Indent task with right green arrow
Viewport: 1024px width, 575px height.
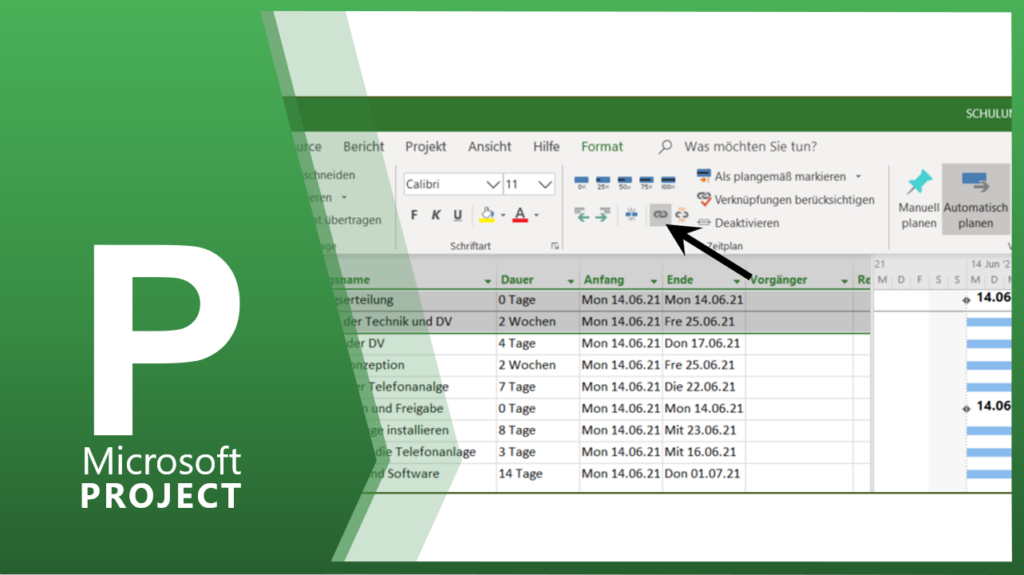(603, 214)
